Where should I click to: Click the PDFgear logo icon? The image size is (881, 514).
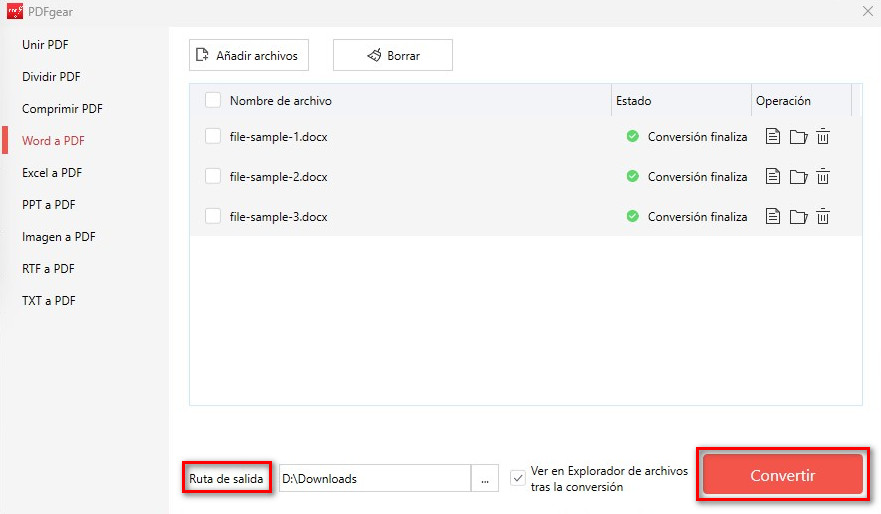(x=15, y=11)
